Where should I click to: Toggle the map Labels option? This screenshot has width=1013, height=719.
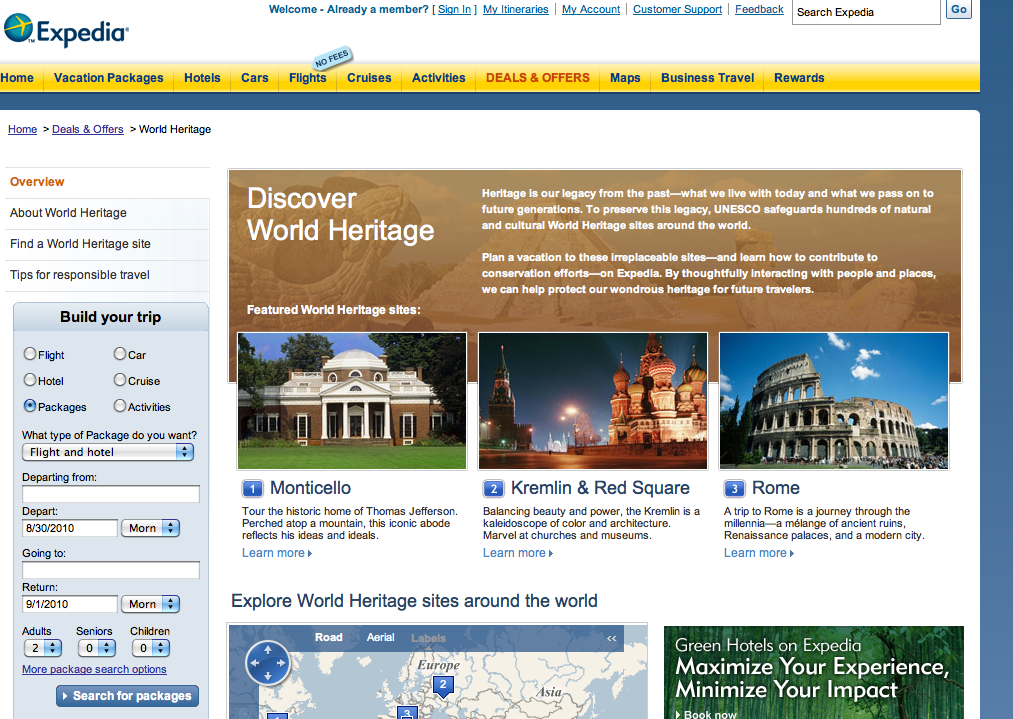[x=428, y=638]
